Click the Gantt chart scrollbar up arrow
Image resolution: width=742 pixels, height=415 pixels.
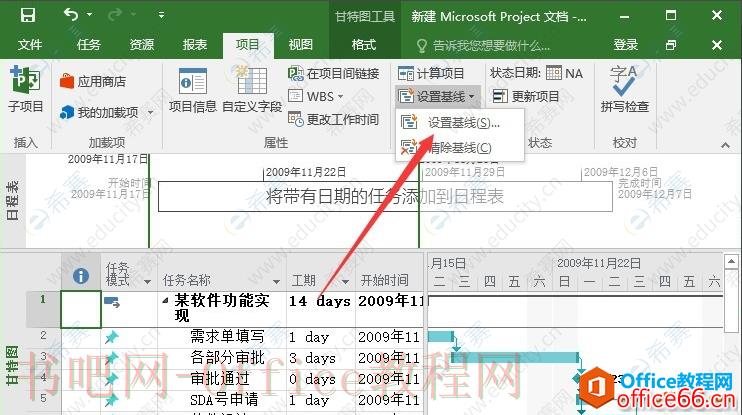(x=731, y=261)
